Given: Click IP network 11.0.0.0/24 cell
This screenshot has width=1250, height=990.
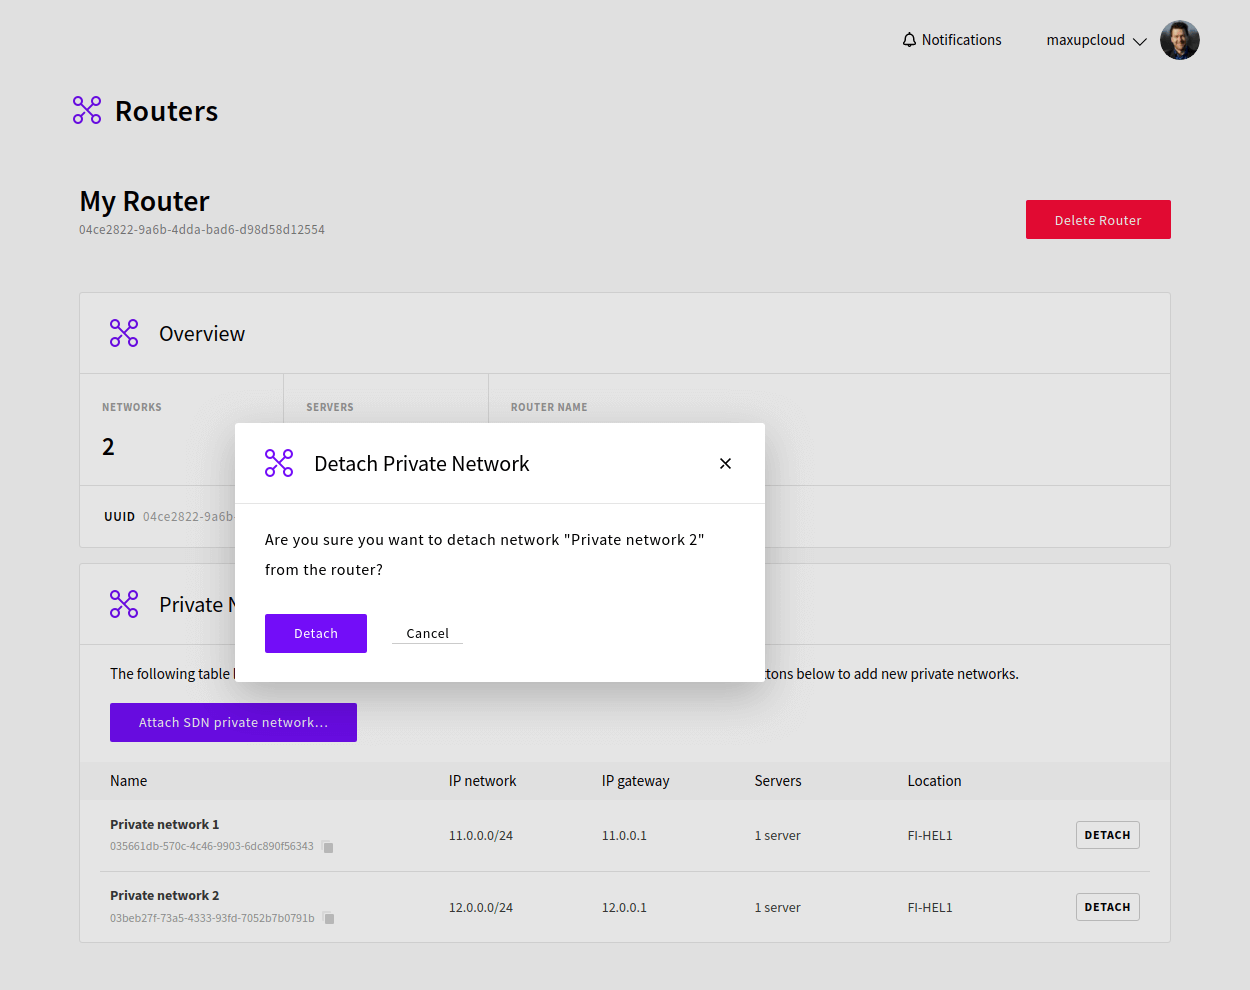Looking at the screenshot, I should 480,835.
